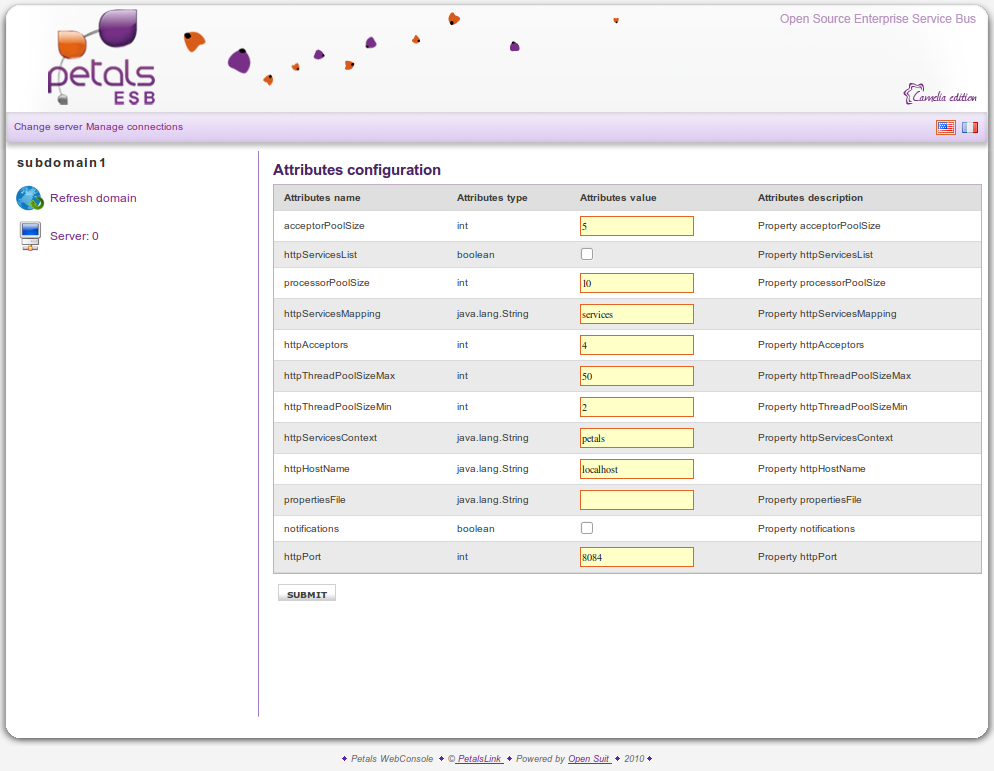Open the Refresh domain link
The image size is (994, 771).
click(93, 198)
